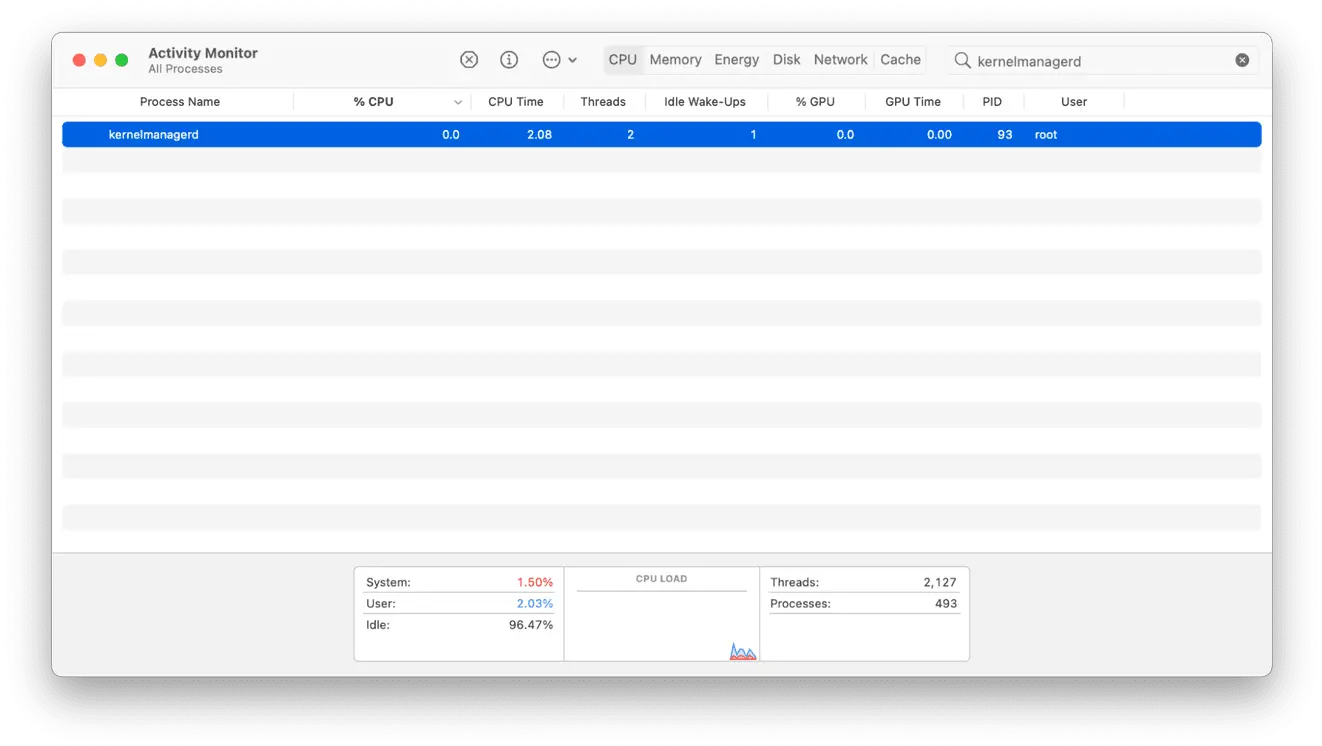
Task: Close the Activity Monitor window
Action: point(79,60)
